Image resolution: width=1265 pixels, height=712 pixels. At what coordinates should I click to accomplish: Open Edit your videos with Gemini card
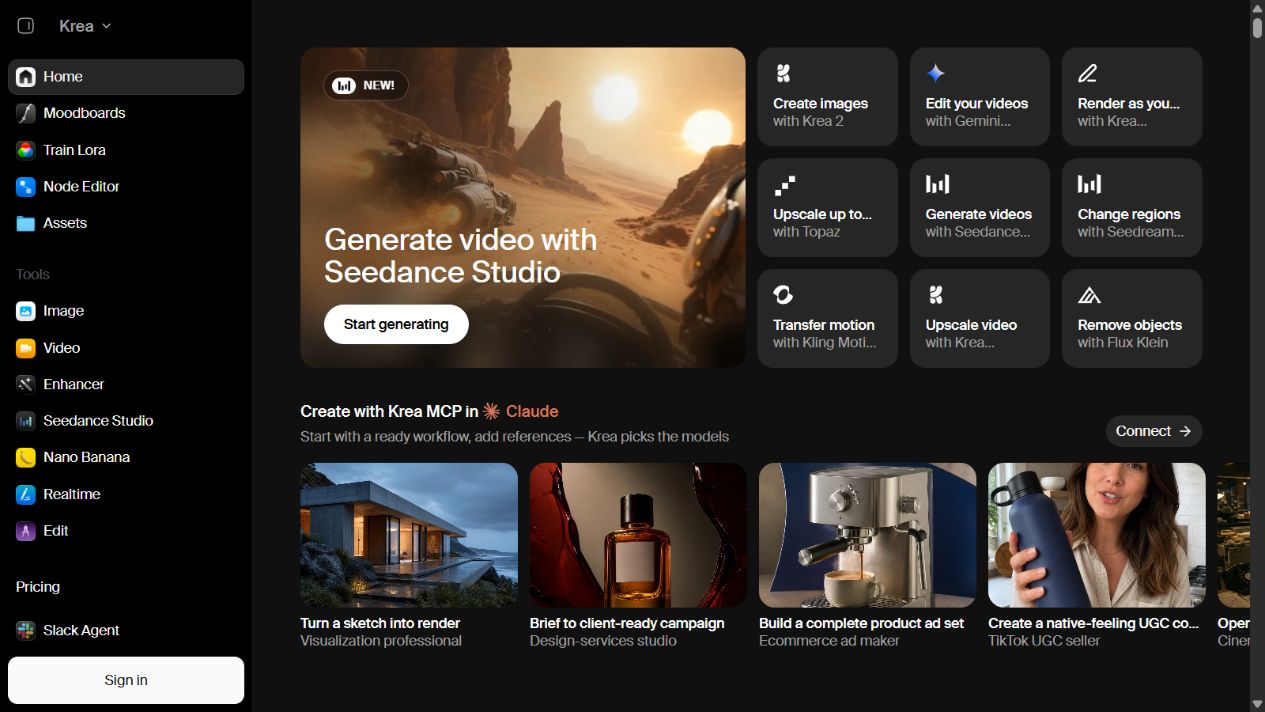(980, 97)
